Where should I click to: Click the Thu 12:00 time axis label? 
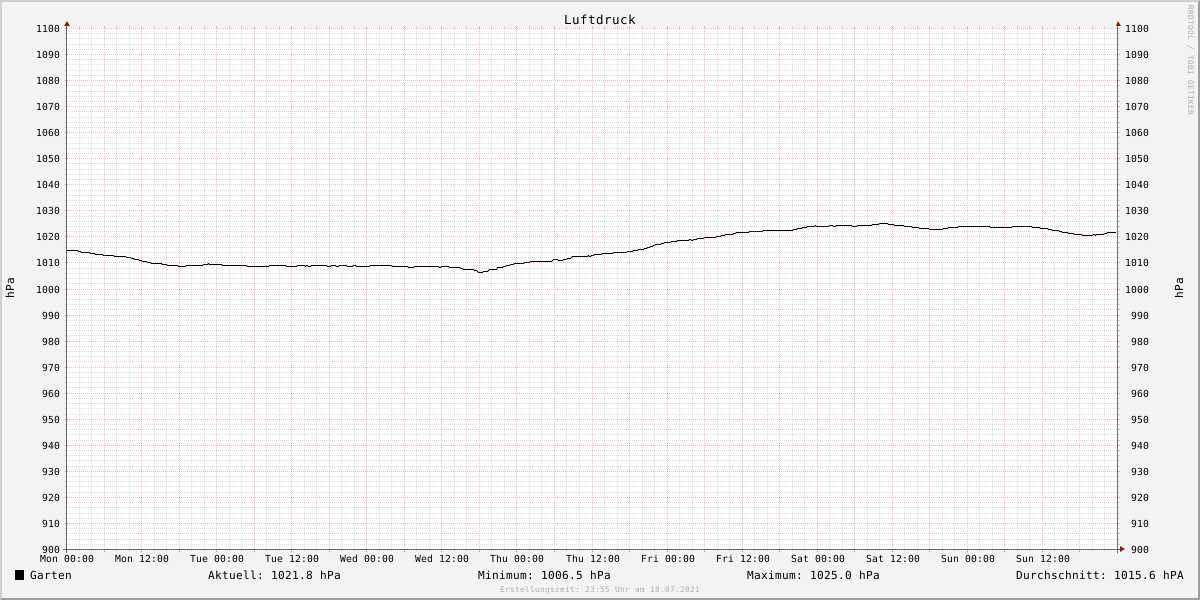592,559
